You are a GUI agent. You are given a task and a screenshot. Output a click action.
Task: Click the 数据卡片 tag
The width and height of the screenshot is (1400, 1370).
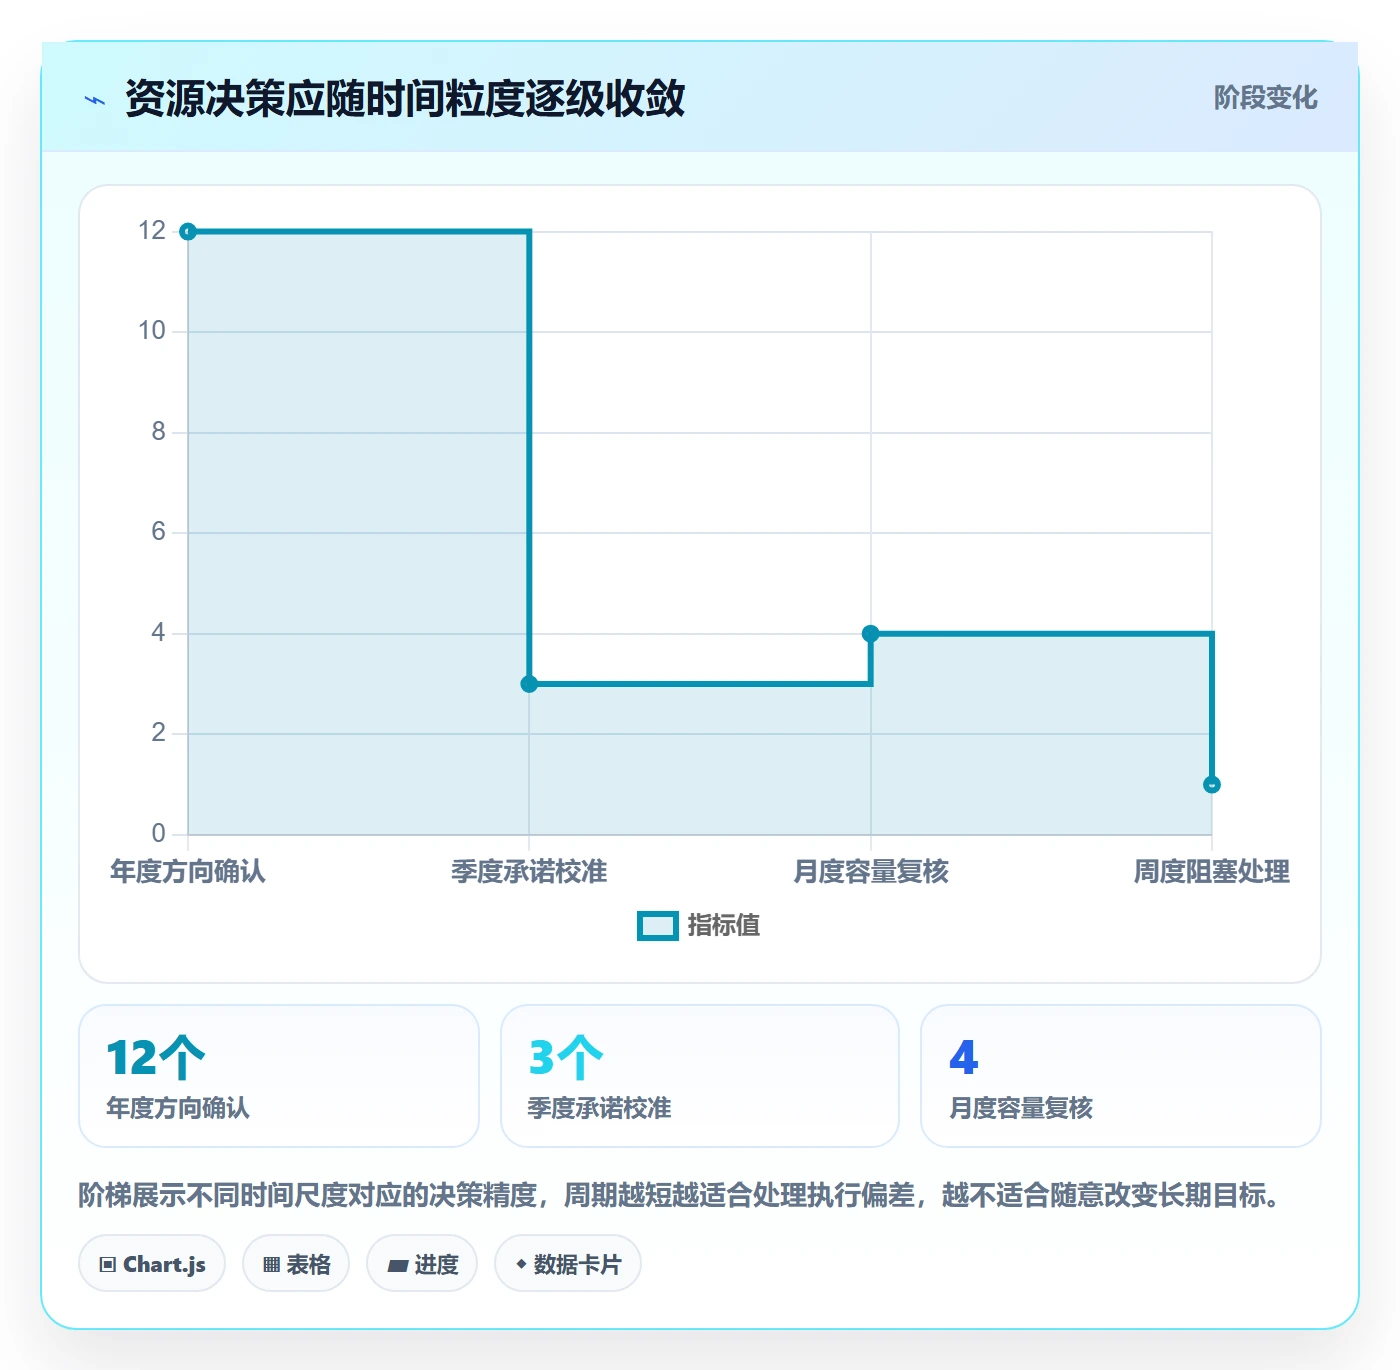tap(568, 1264)
